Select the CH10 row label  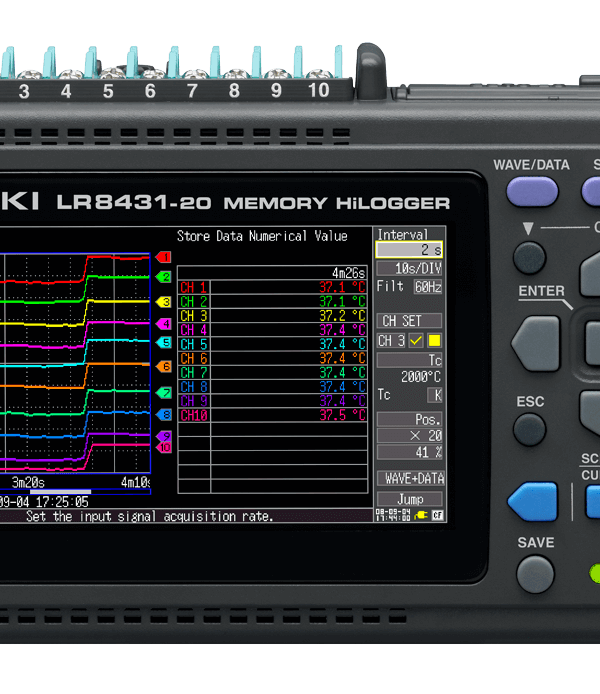click(194, 415)
